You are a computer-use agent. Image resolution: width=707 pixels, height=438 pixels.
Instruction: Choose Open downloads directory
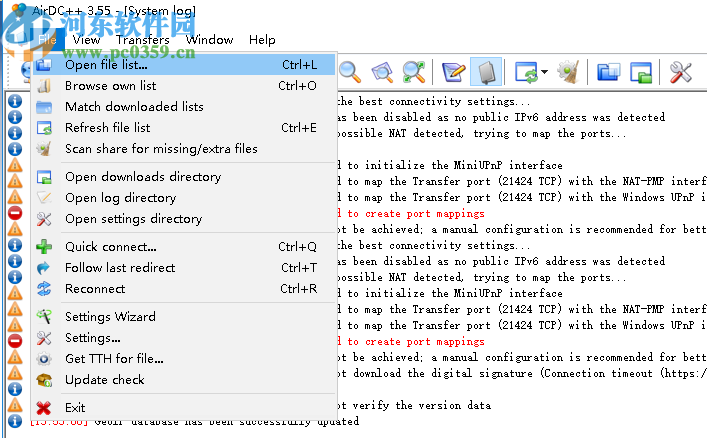tap(184, 177)
